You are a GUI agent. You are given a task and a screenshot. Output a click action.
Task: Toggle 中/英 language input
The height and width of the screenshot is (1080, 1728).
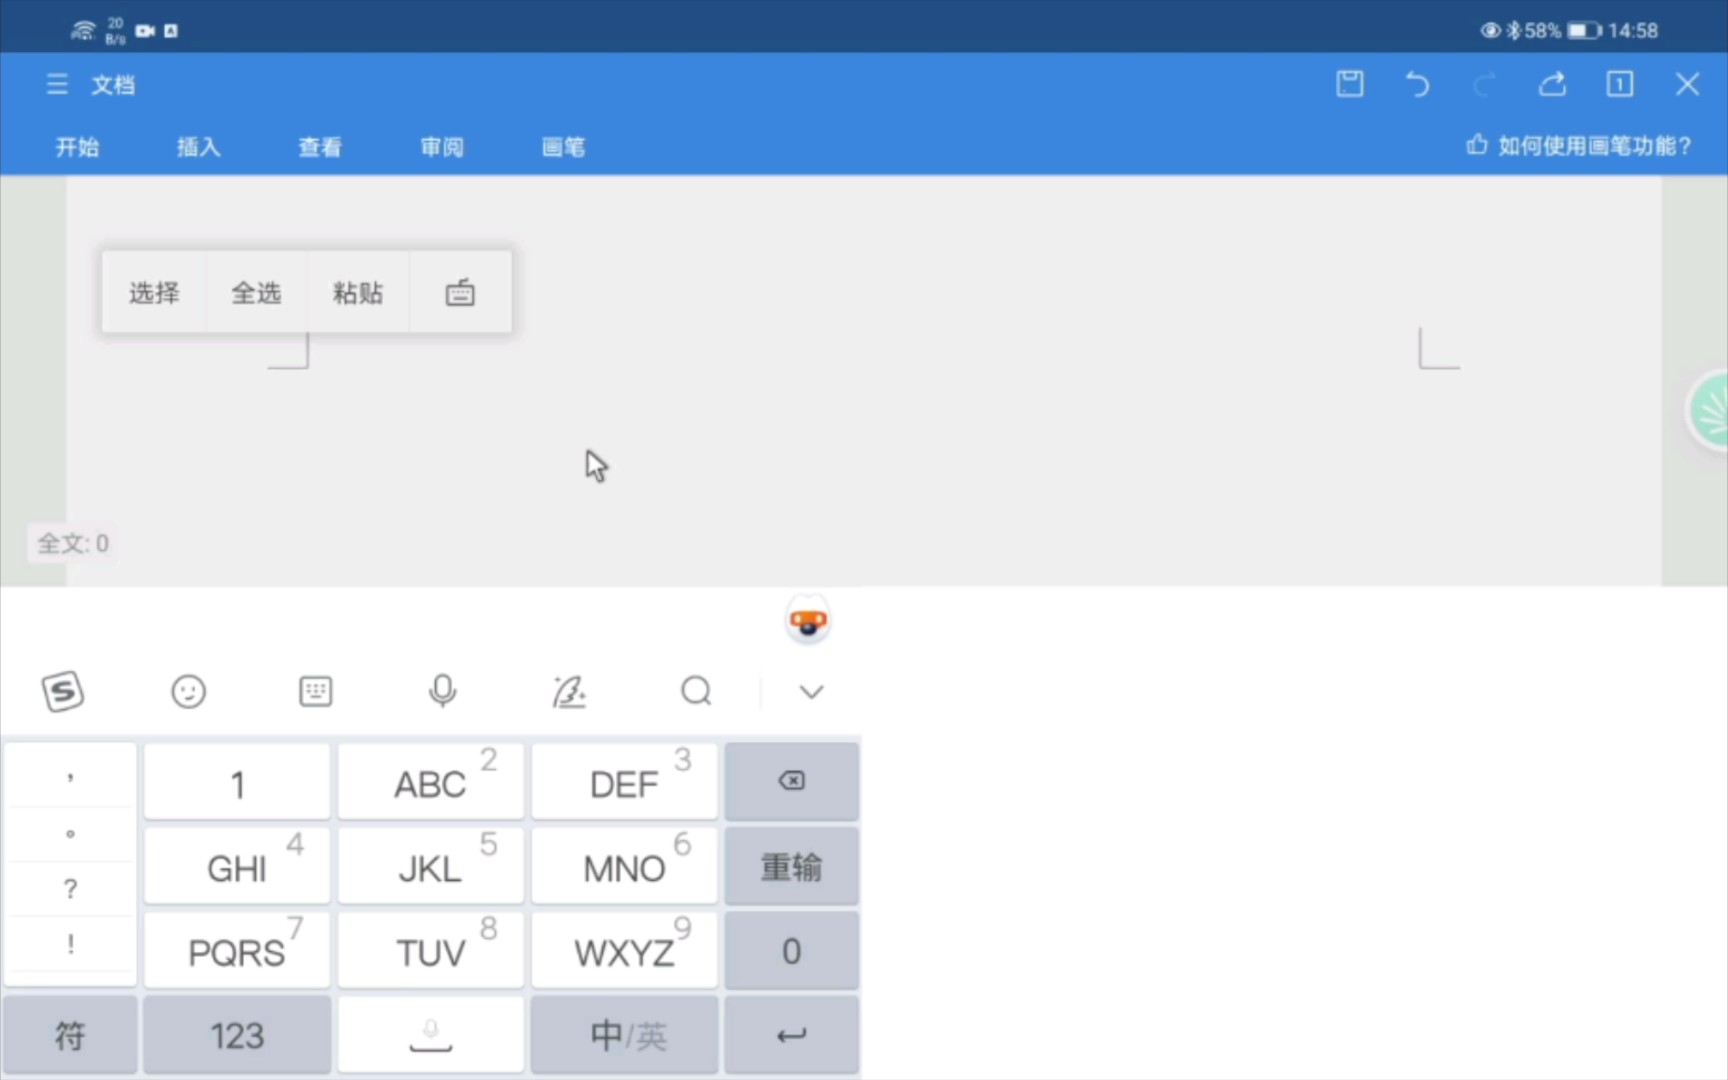[625, 1035]
